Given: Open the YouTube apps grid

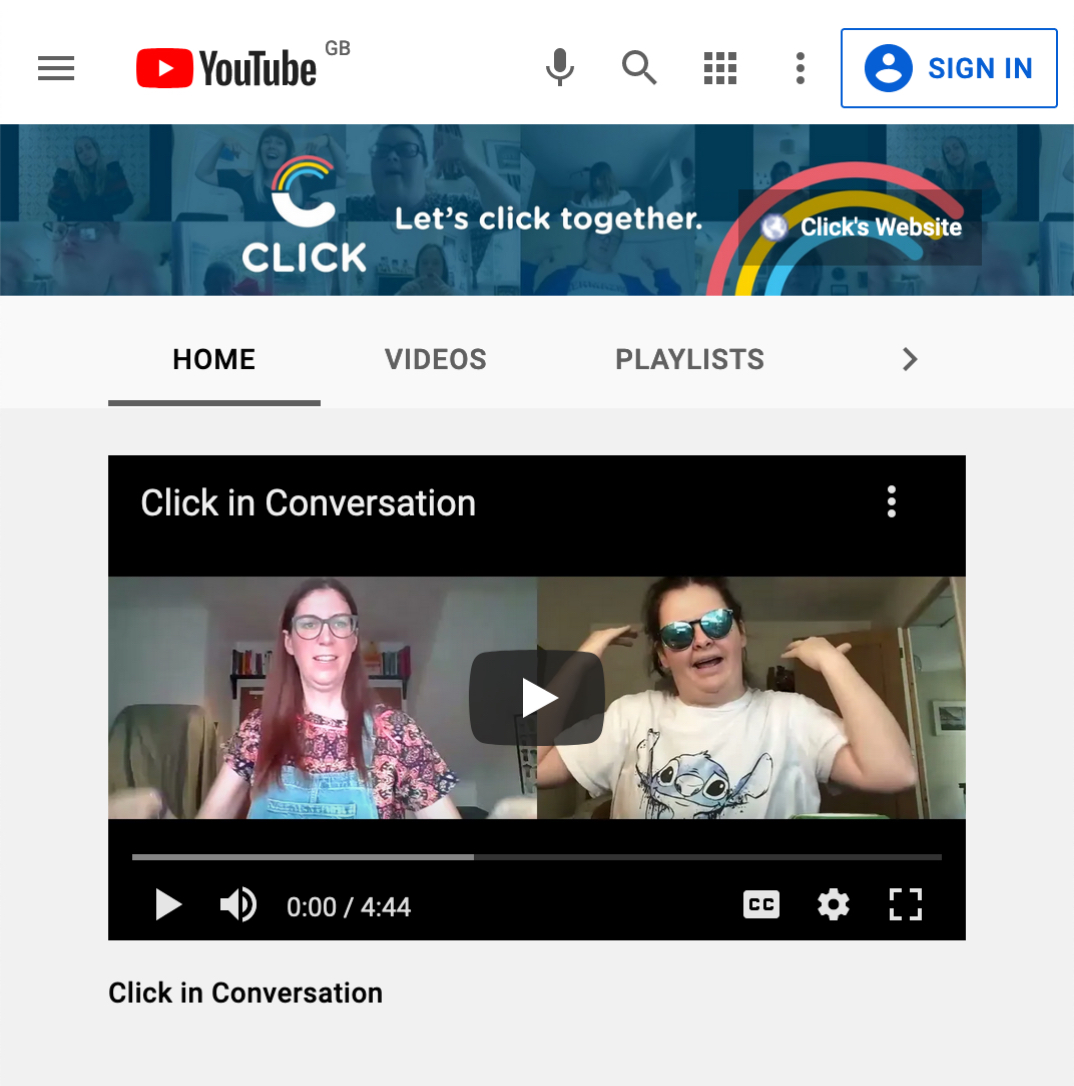Looking at the screenshot, I should (x=720, y=68).
